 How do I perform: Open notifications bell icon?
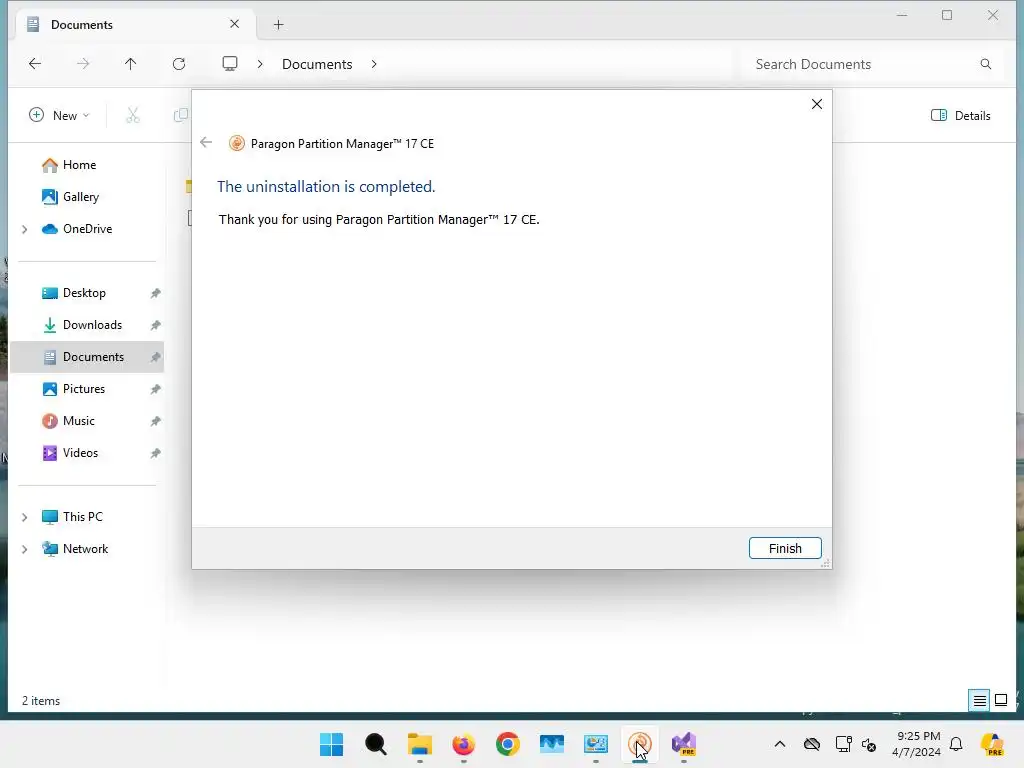click(956, 744)
